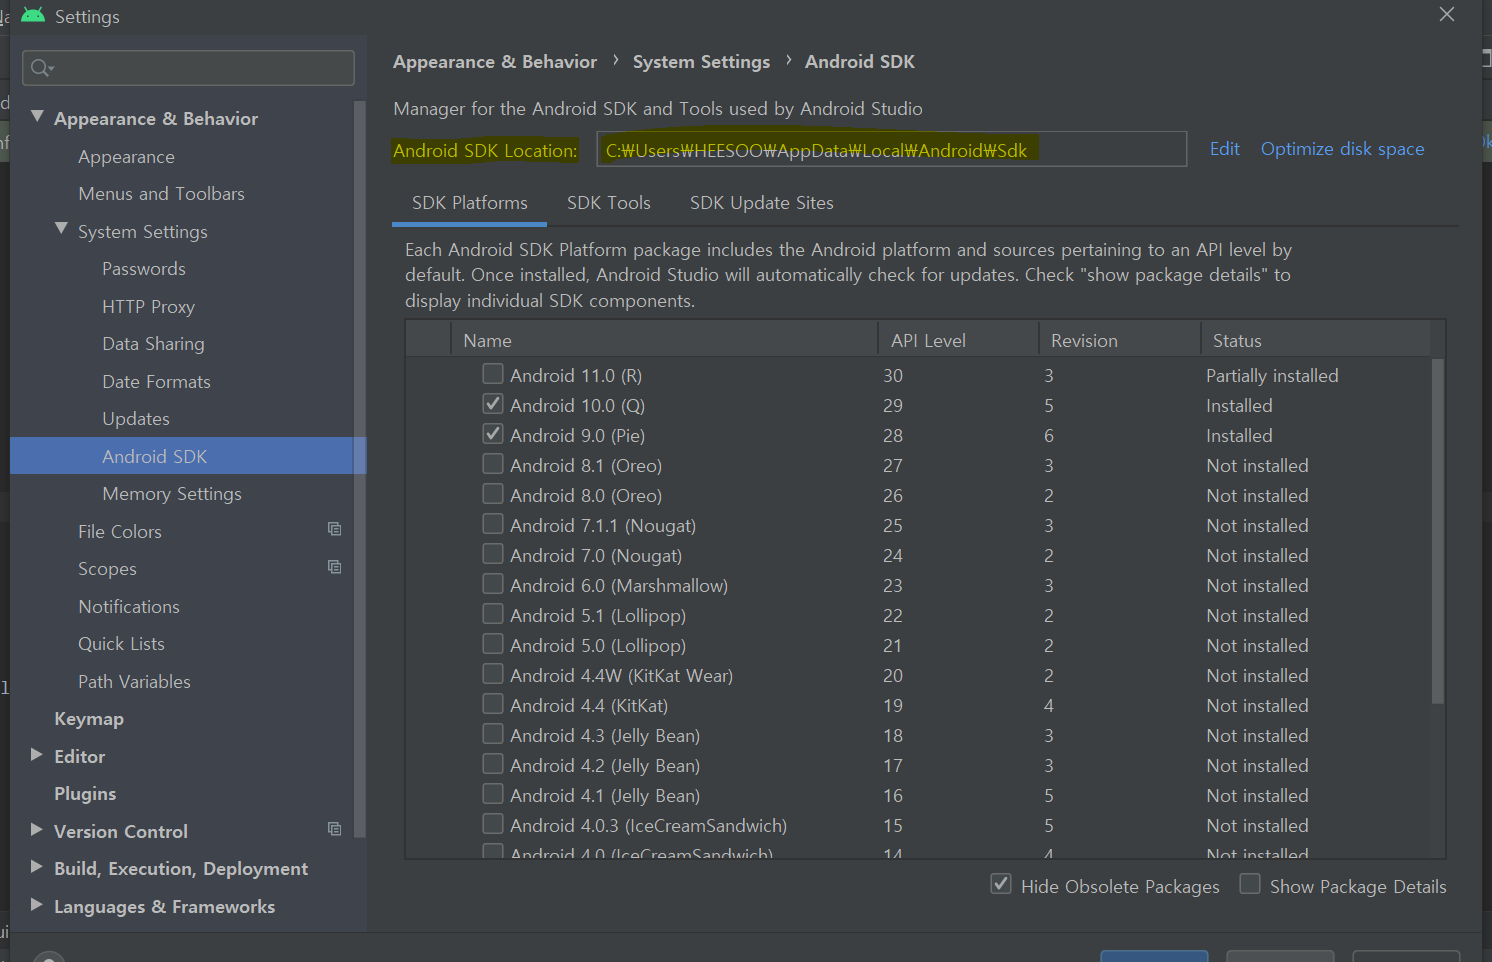The width and height of the screenshot is (1492, 962).
Task: Select Scopes in the settings tree
Action: pyautogui.click(x=107, y=569)
